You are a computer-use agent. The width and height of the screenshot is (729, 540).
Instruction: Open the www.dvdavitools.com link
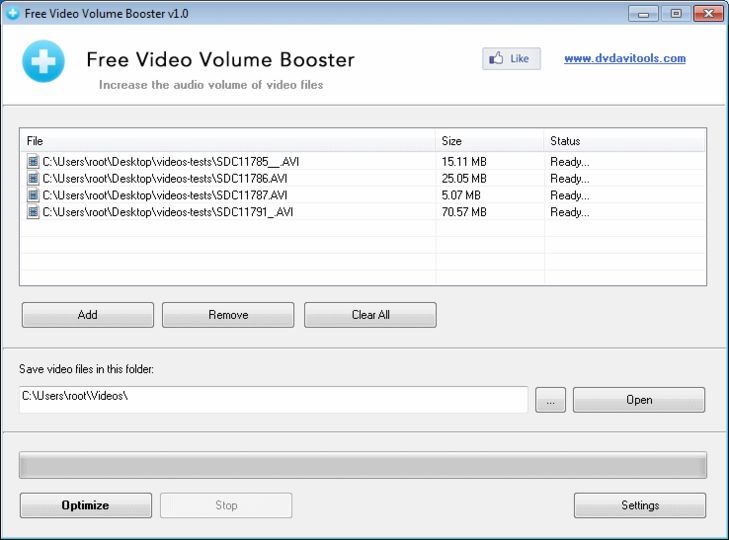[x=624, y=58]
